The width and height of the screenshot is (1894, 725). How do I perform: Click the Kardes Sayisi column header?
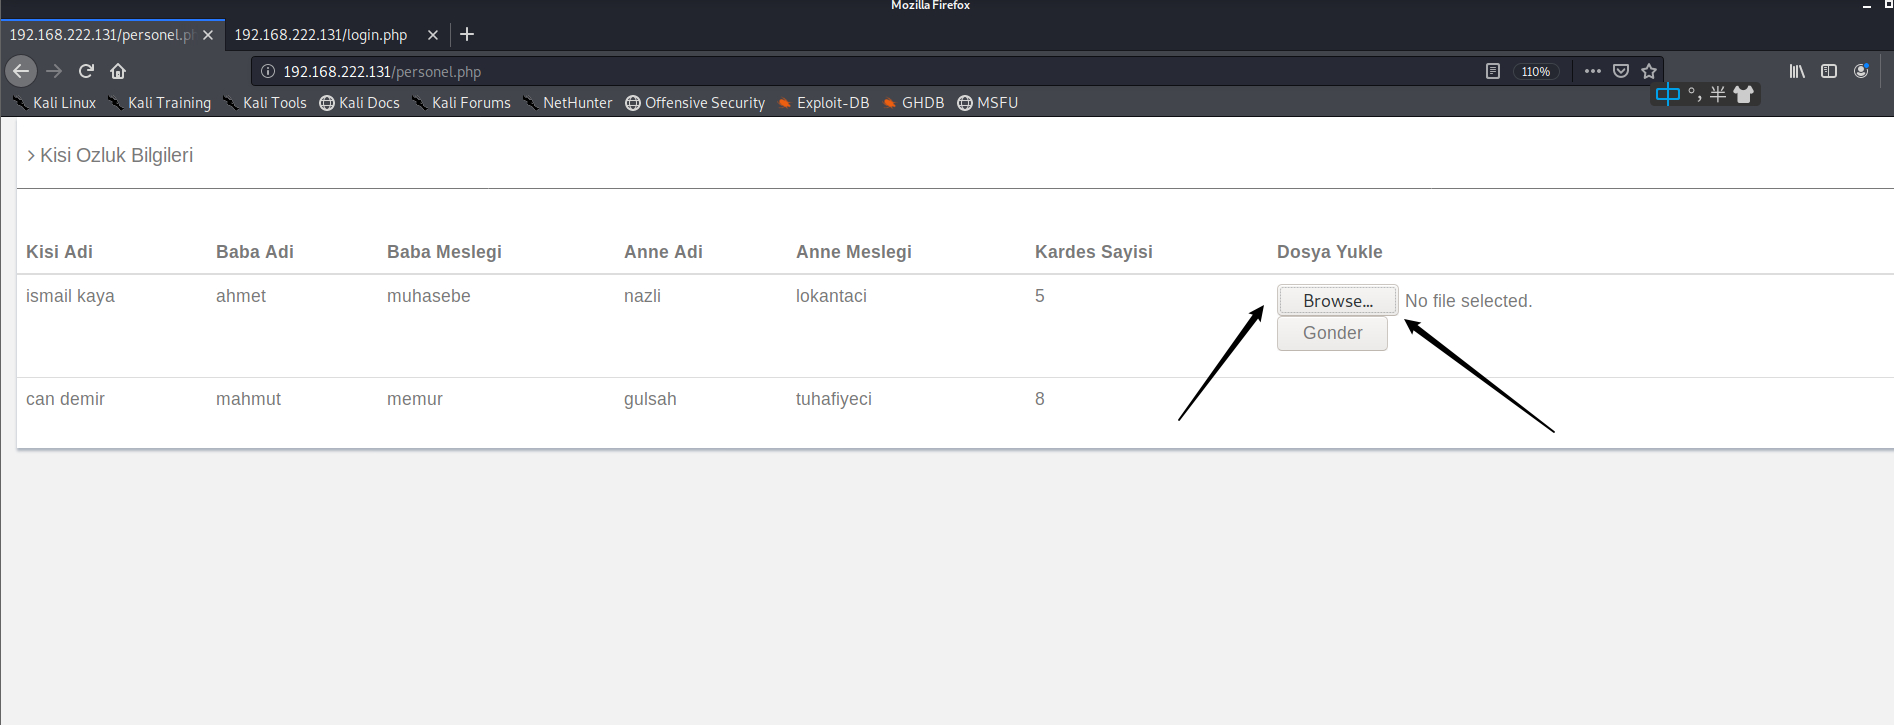[1093, 252]
